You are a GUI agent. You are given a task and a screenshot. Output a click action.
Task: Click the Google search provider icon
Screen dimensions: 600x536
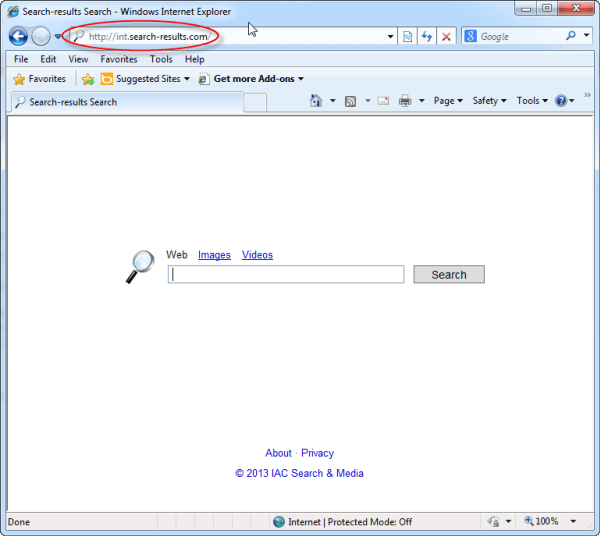click(x=470, y=36)
